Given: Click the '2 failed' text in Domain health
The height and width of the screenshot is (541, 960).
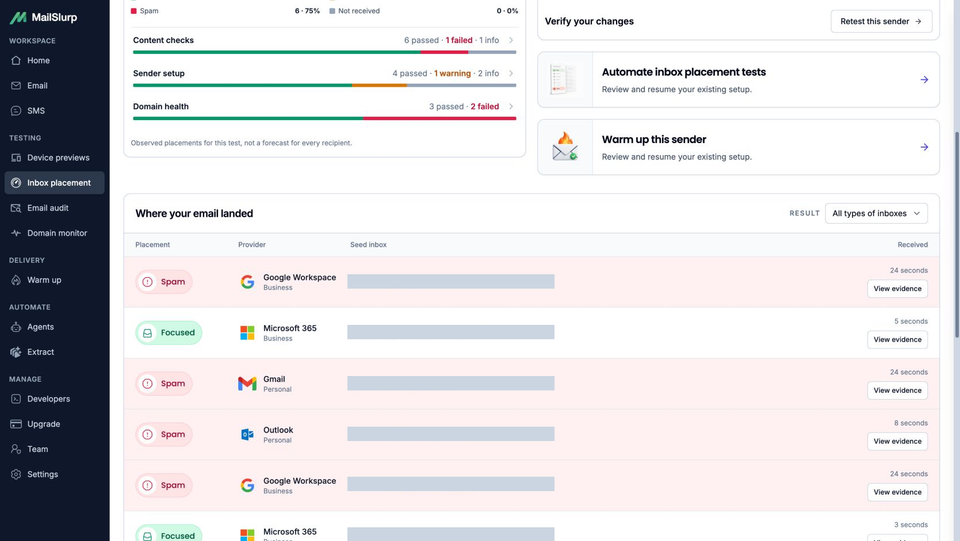Looking at the screenshot, I should click(x=485, y=106).
